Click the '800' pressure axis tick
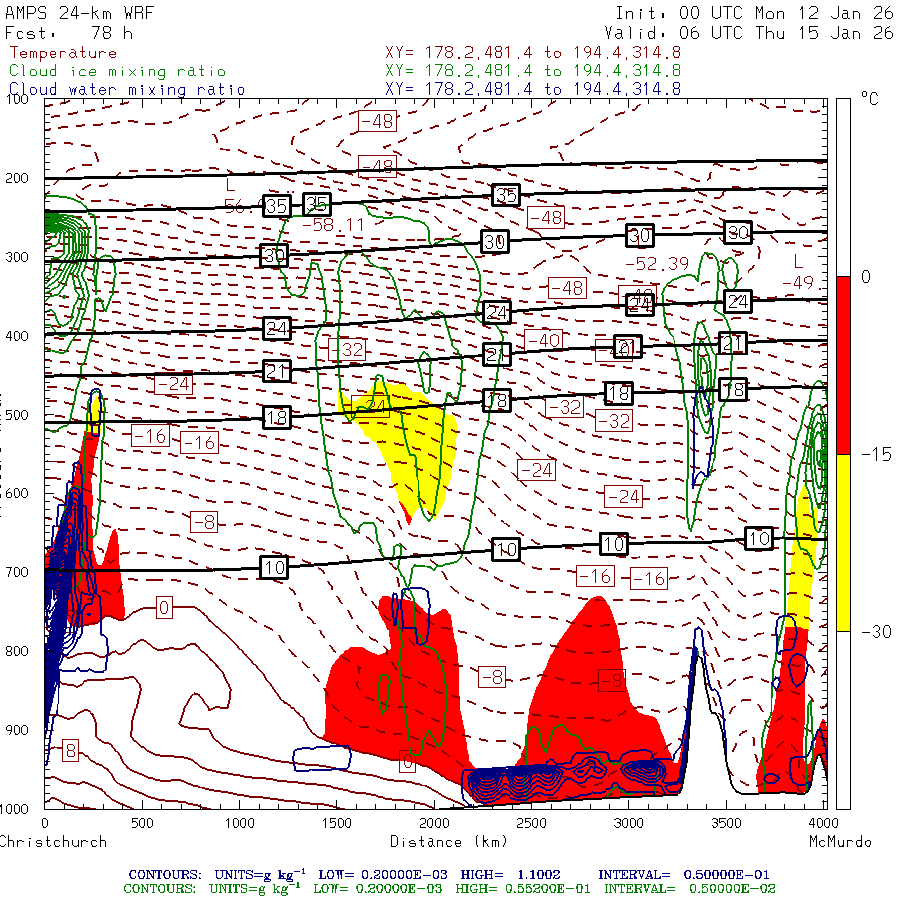The image size is (900, 900). 17,651
